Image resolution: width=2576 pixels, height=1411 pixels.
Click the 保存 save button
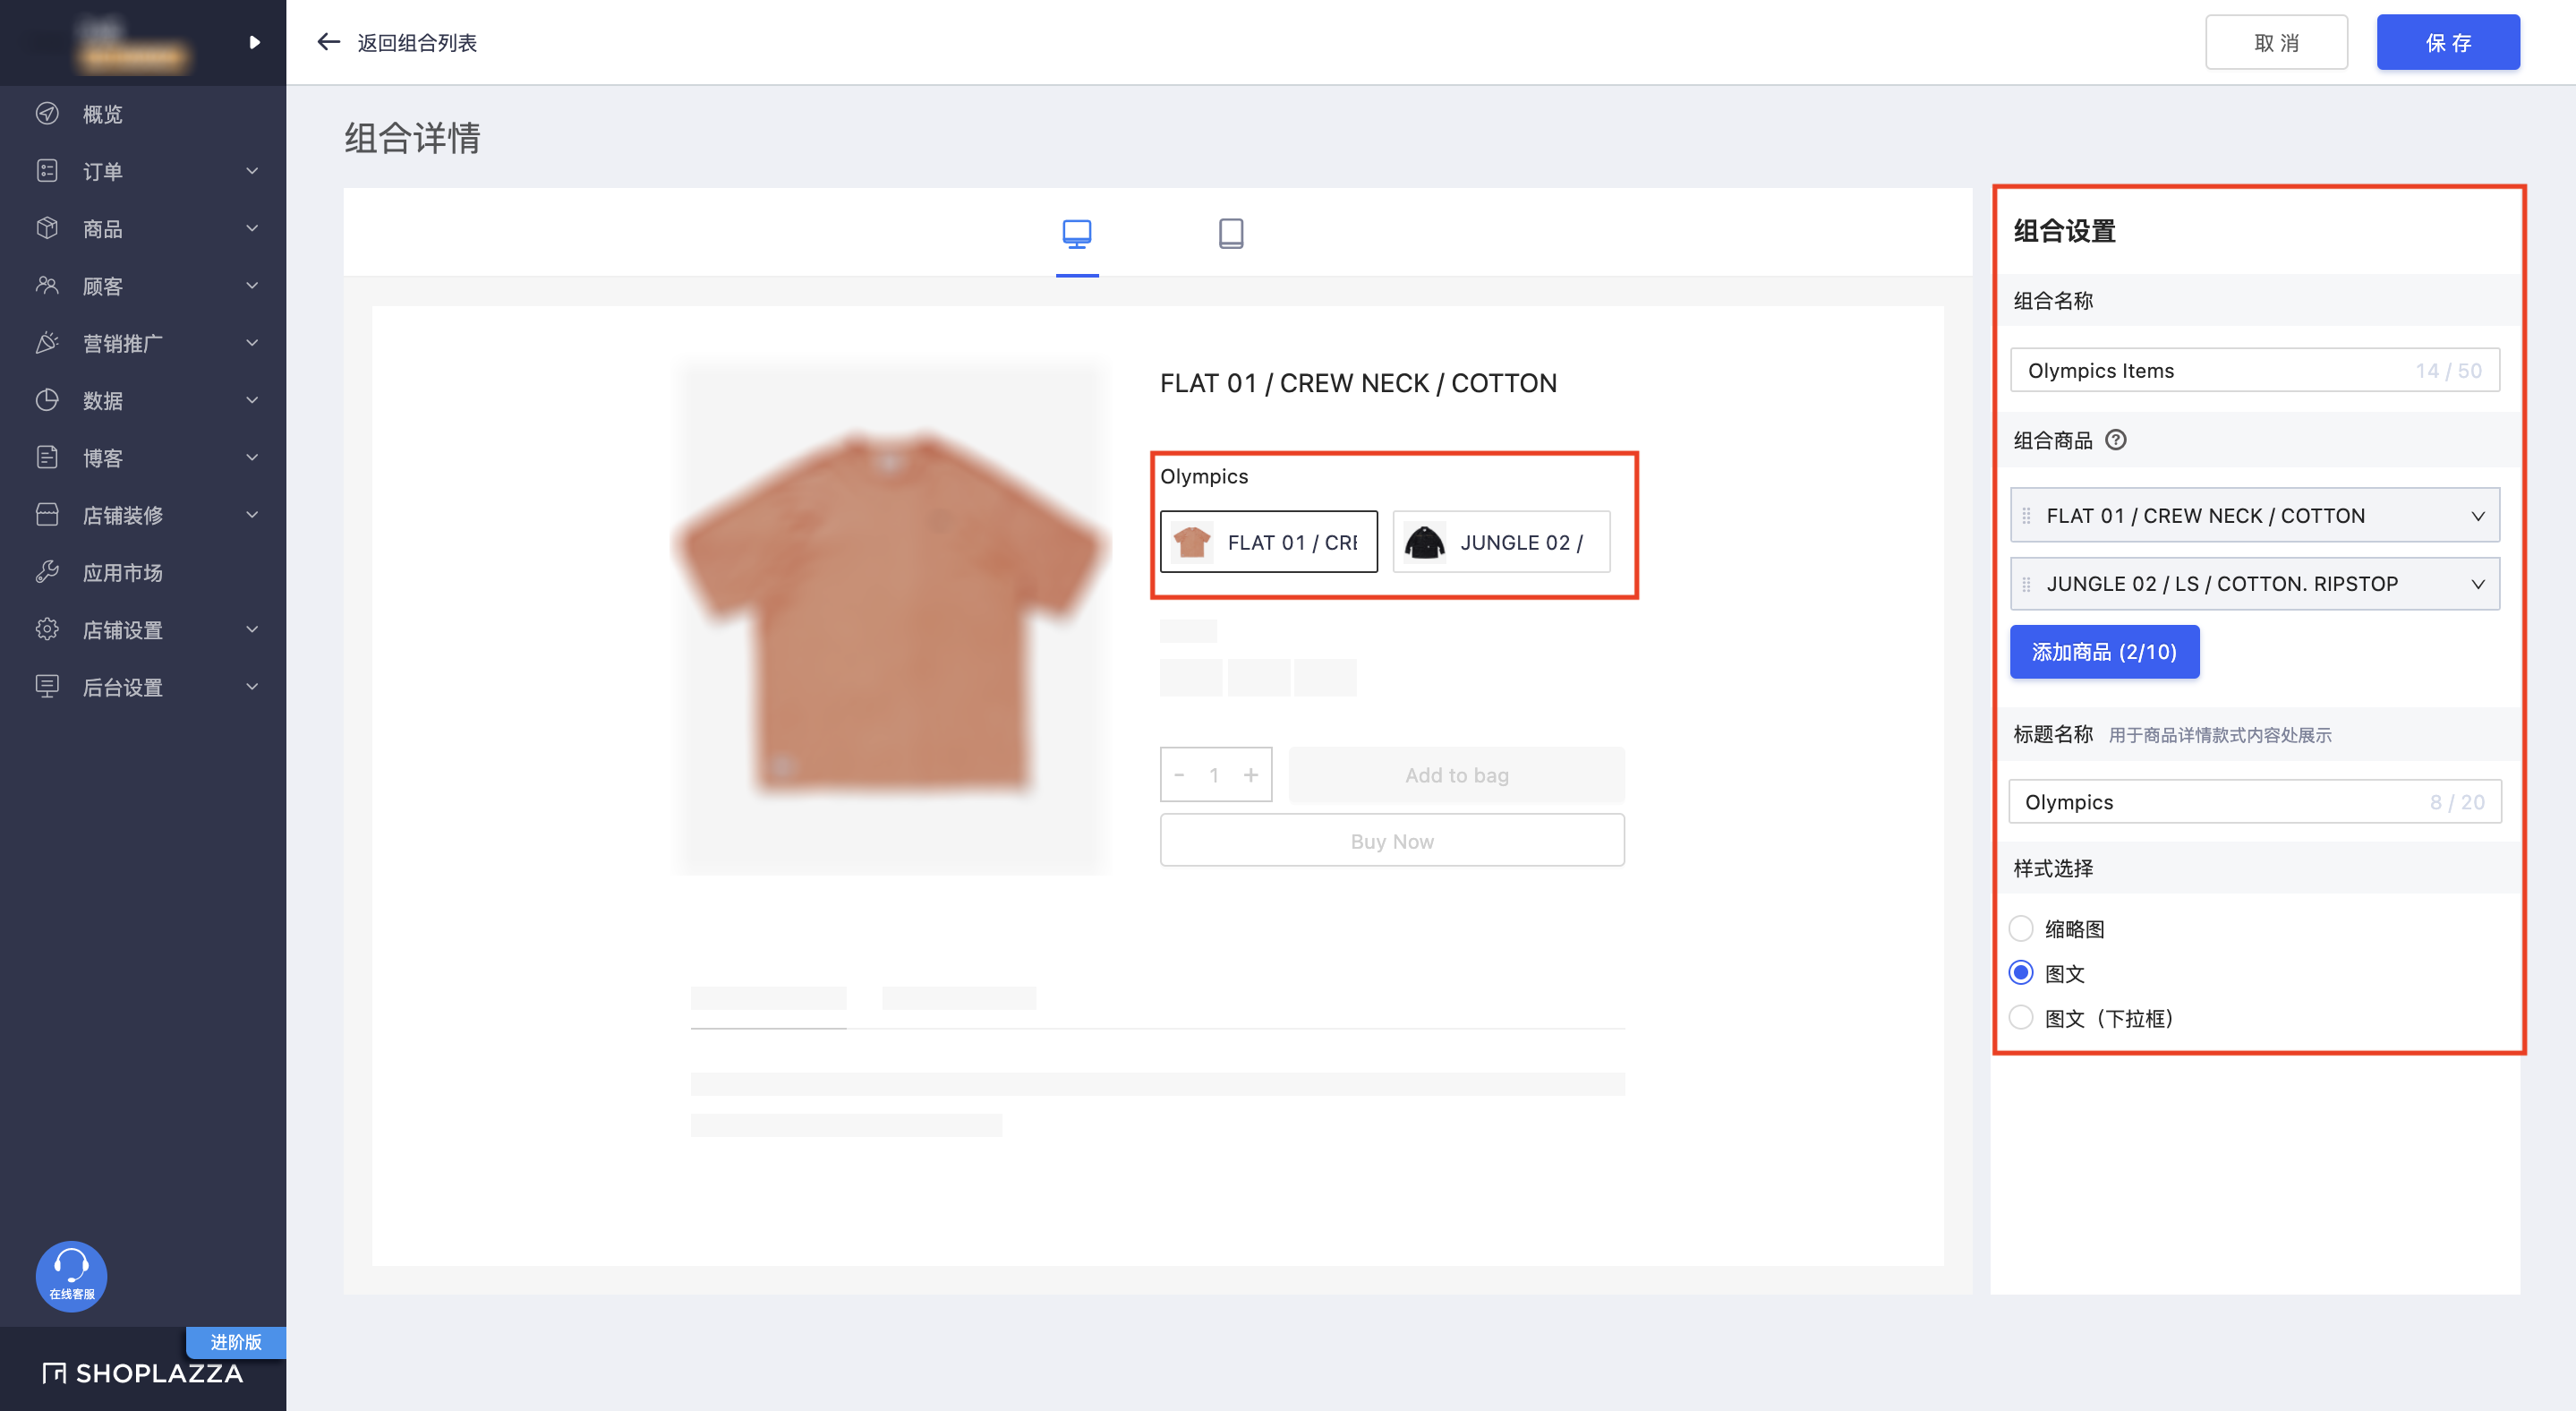pyautogui.click(x=2441, y=40)
